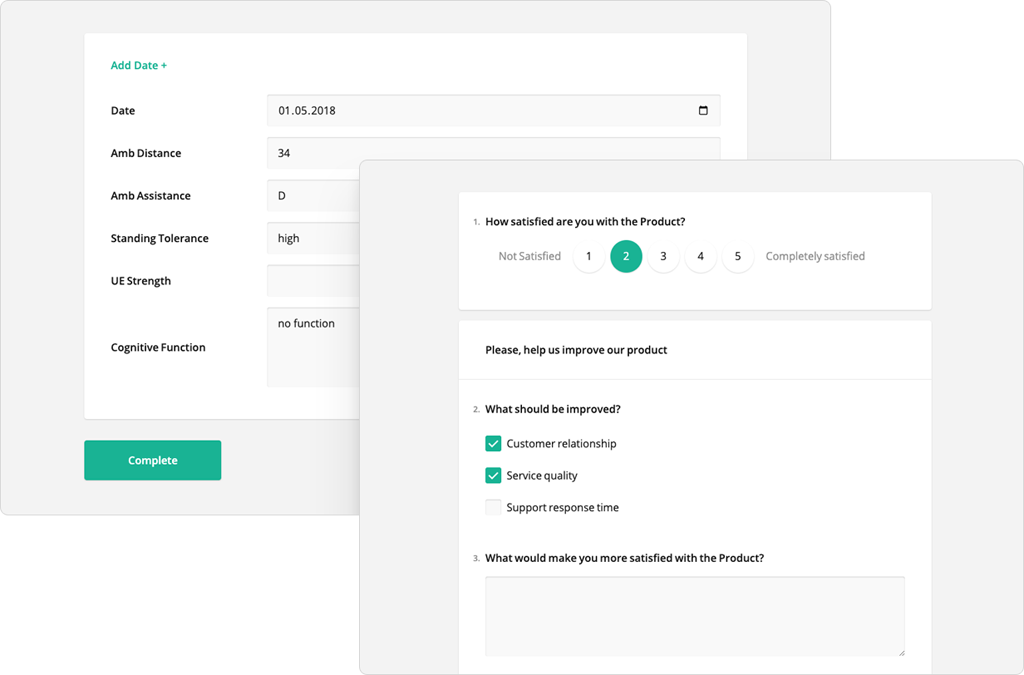Select satisfaction rating 1
Screen dimensions: 1024x675
point(588,256)
